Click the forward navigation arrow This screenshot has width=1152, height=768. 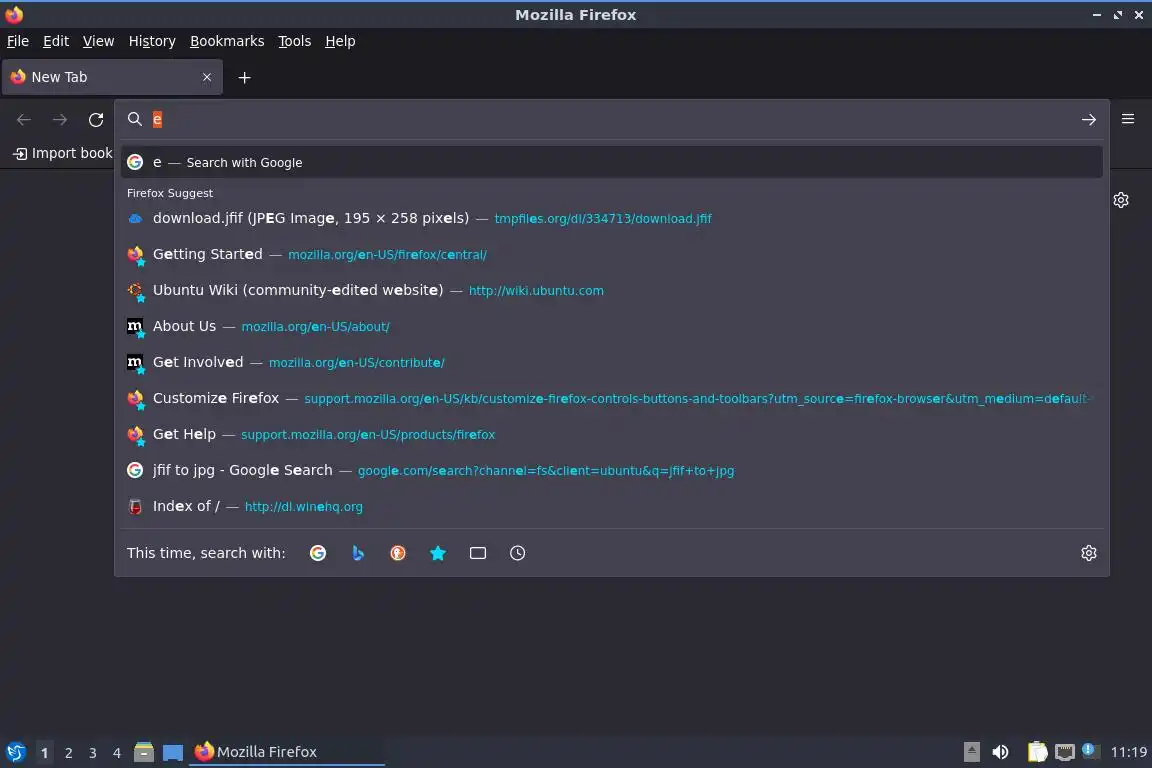click(x=60, y=119)
